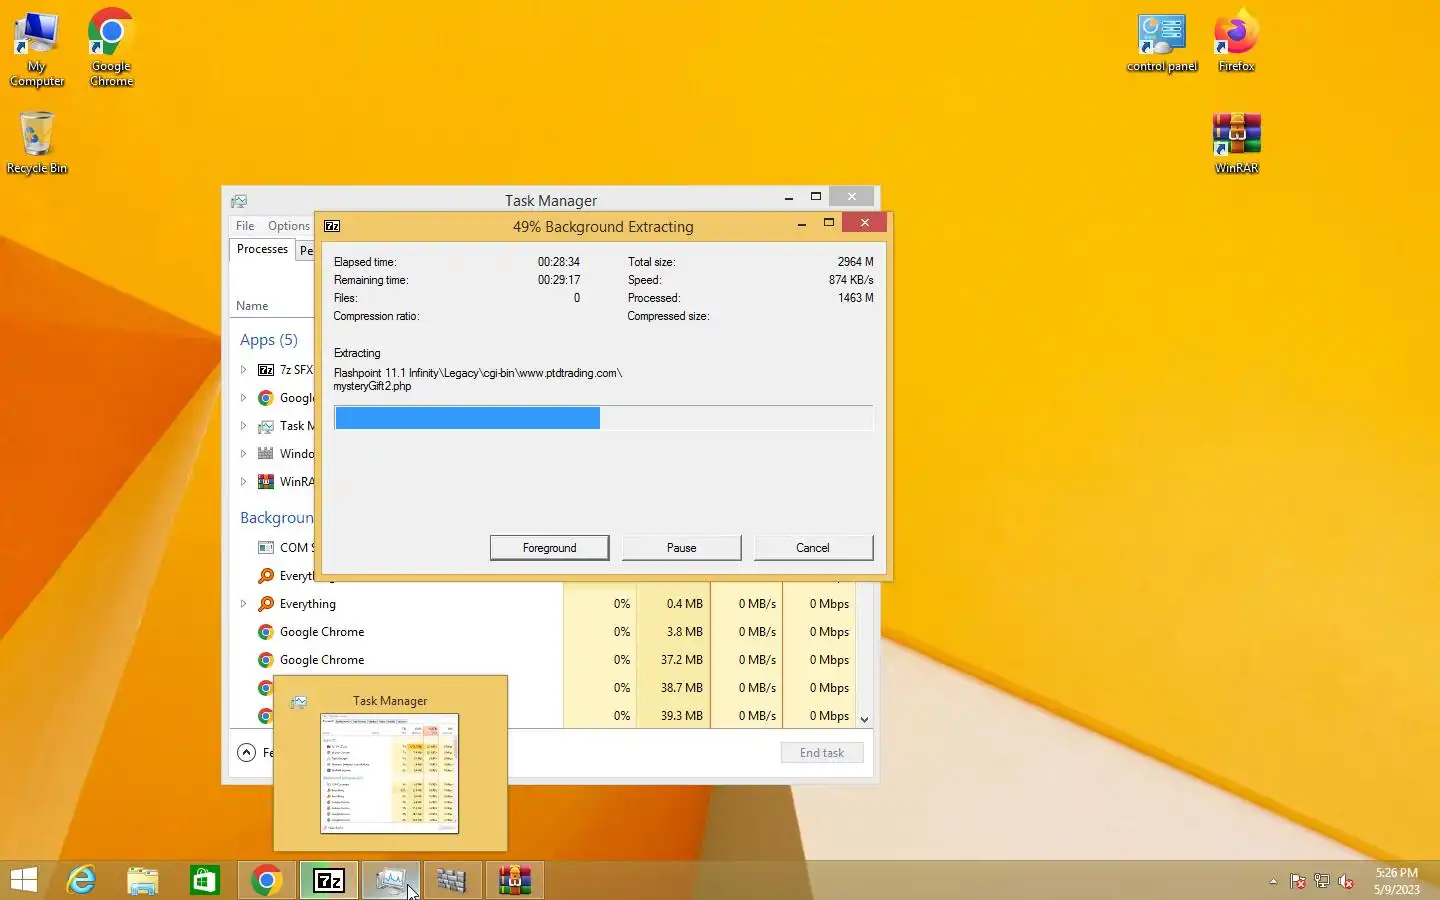Open Action Center flag tray icon
The width and height of the screenshot is (1440, 900).
[x=1298, y=881]
